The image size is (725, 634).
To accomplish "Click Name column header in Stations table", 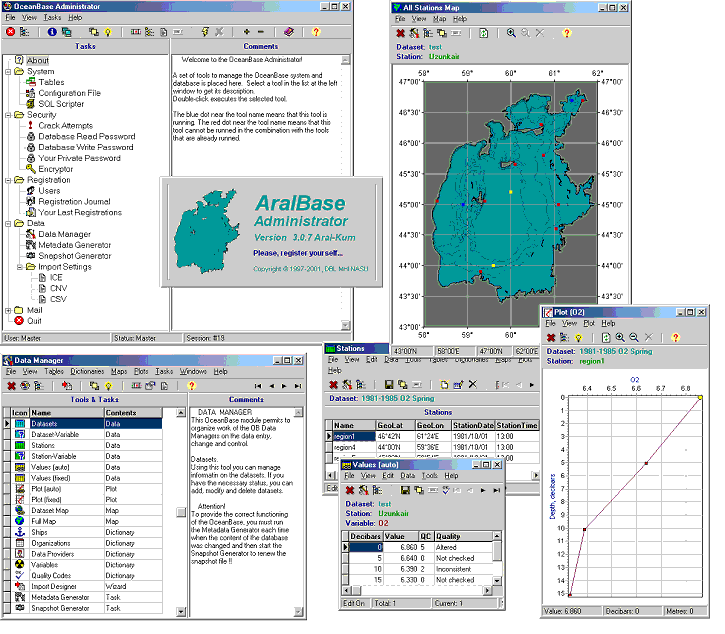I will [354, 425].
